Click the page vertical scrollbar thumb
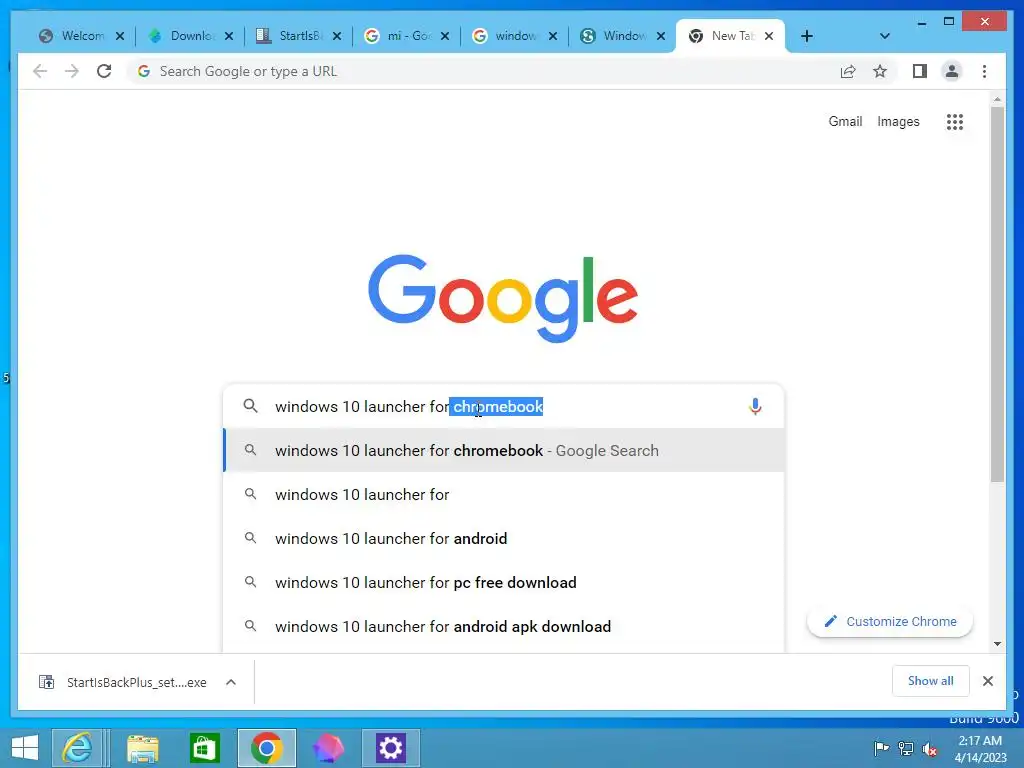This screenshot has width=1024, height=768. point(997,294)
